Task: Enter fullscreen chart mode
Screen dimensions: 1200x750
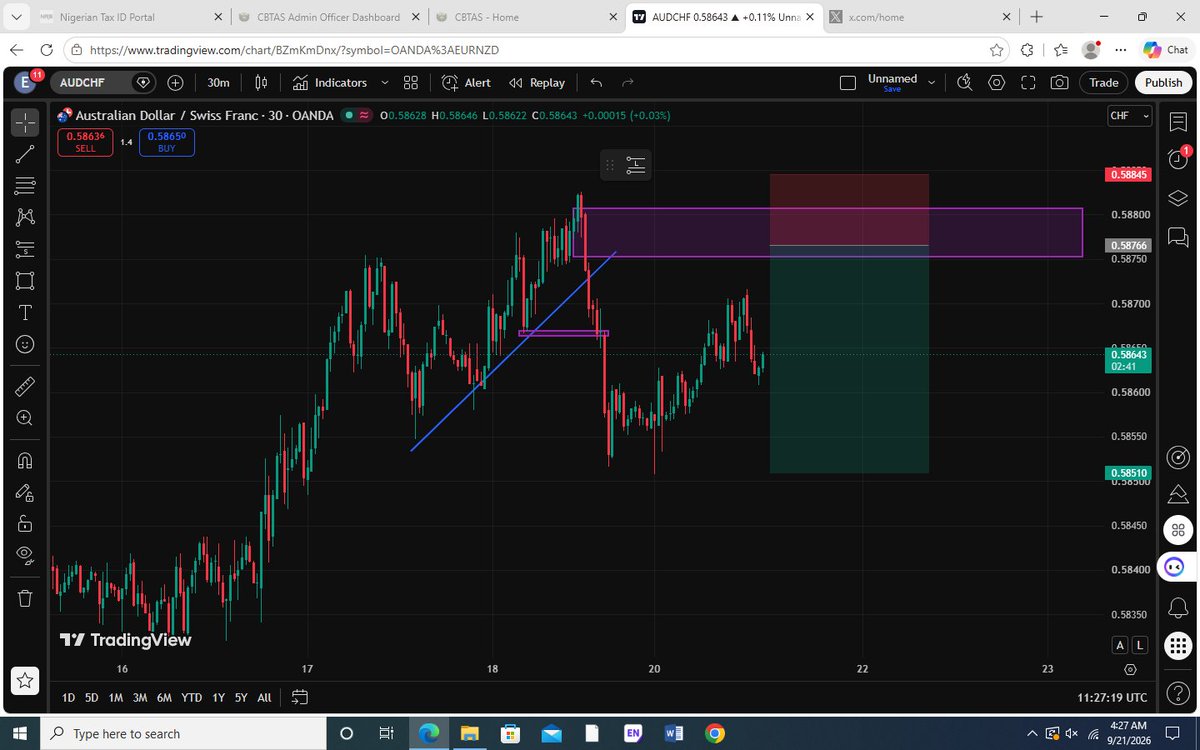Action: [x=1028, y=83]
